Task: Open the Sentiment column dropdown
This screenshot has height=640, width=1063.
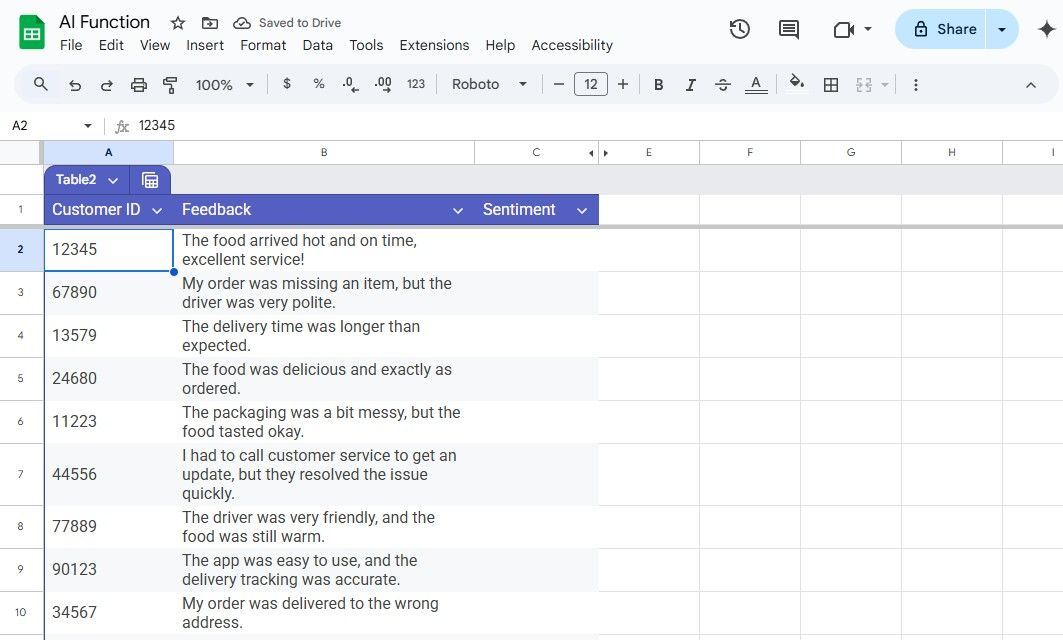Action: [582, 210]
